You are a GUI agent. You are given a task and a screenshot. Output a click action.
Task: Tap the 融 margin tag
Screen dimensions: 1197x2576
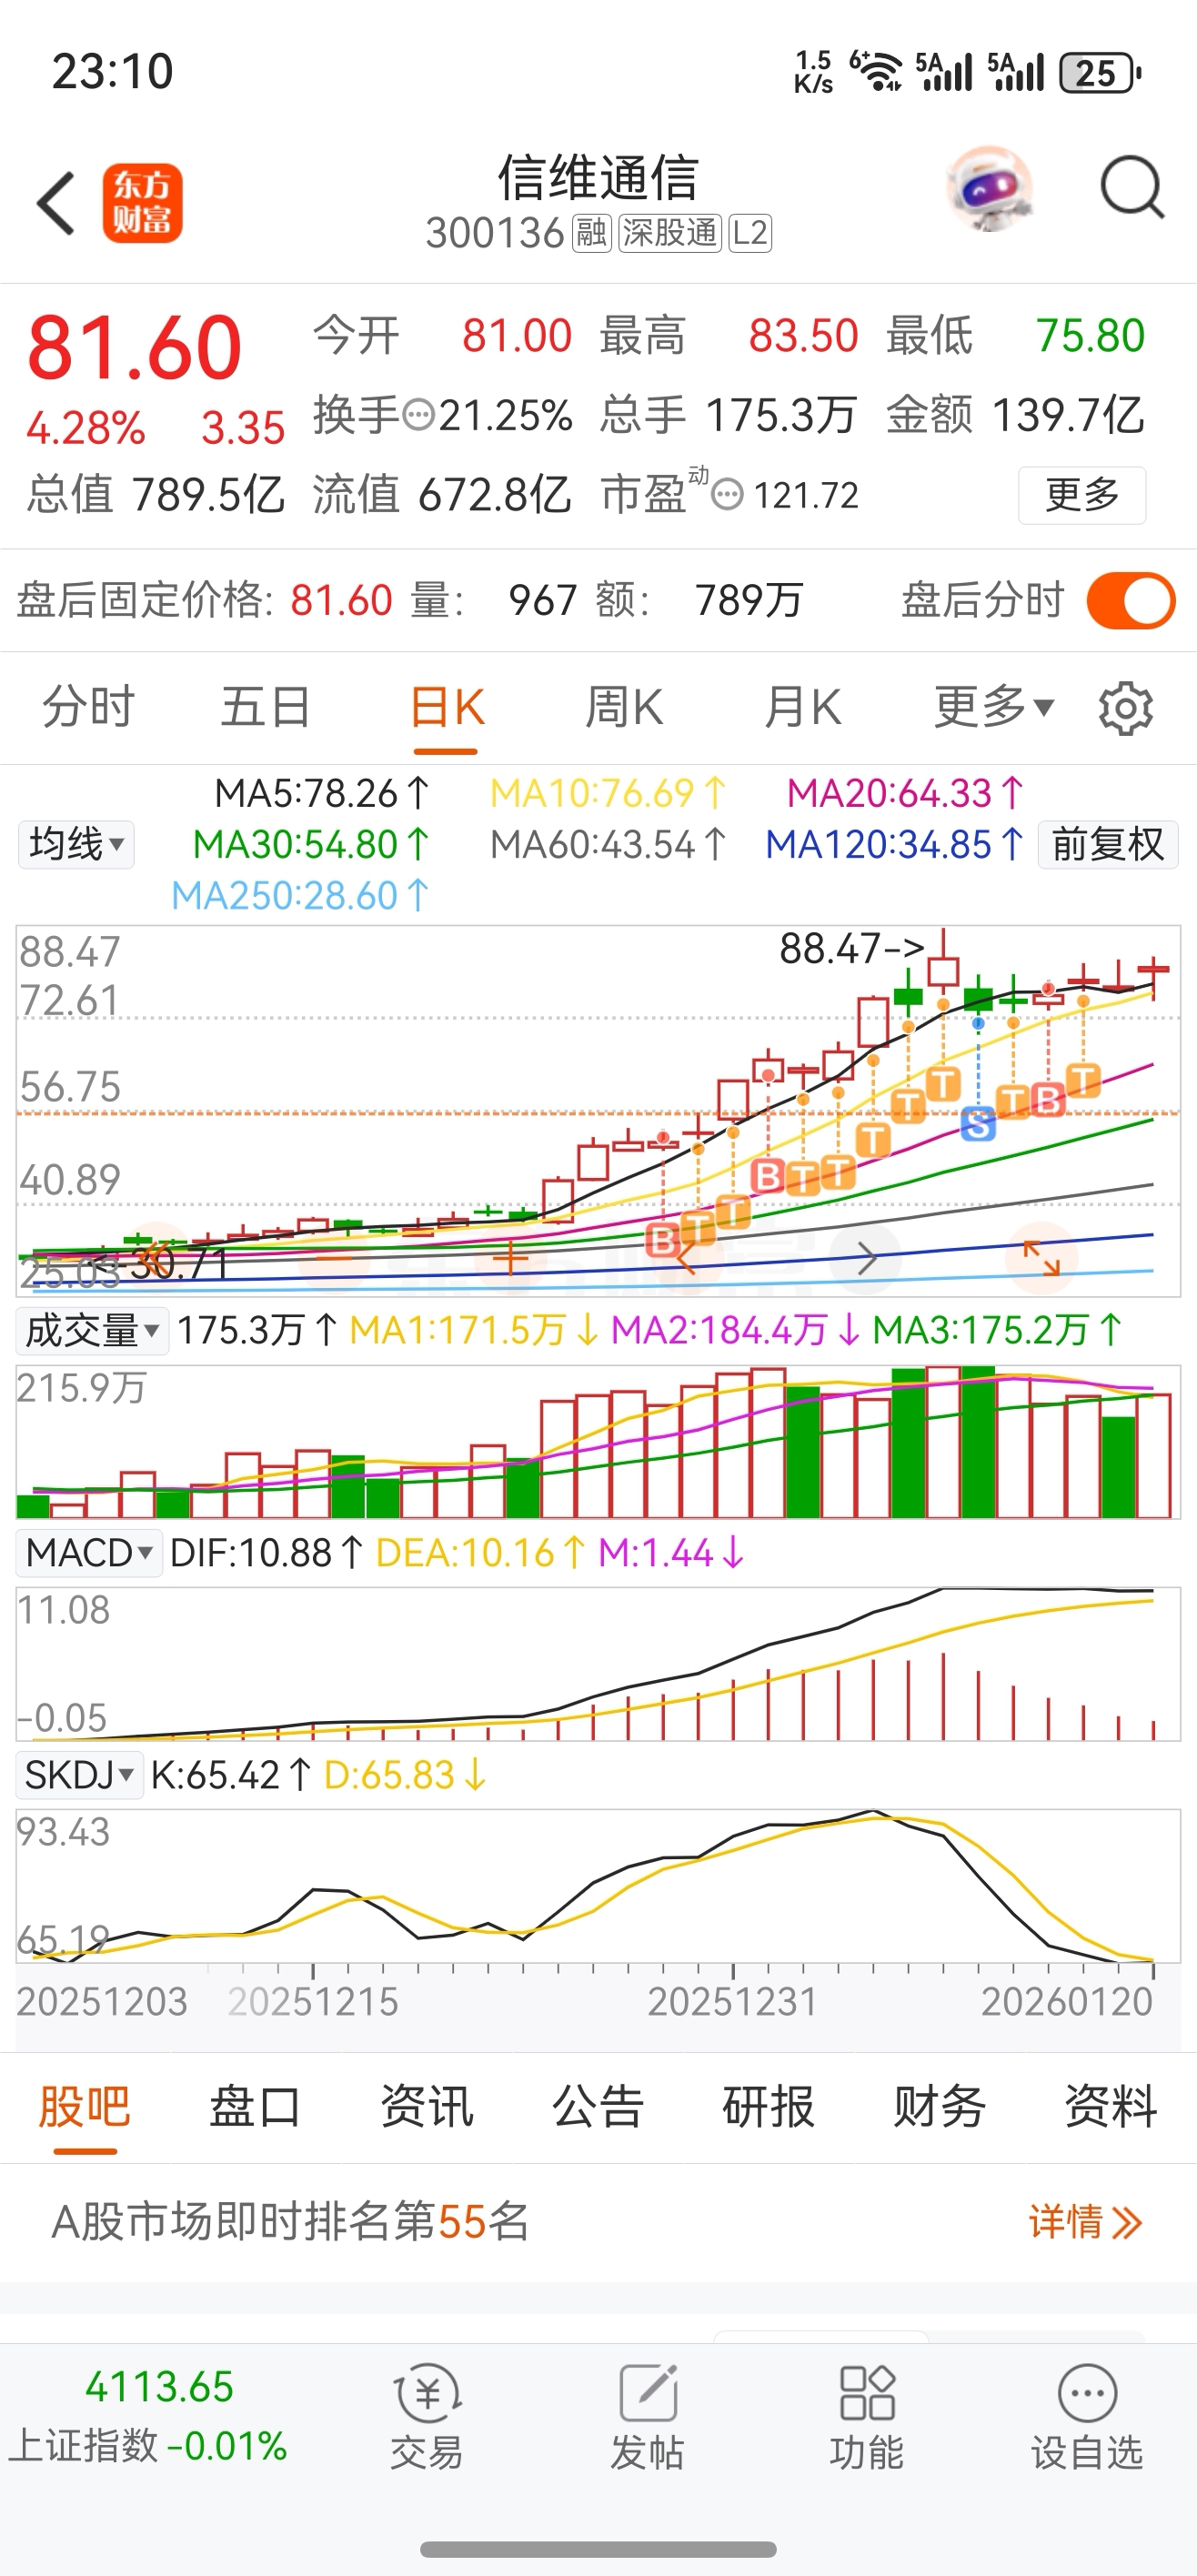coord(591,233)
